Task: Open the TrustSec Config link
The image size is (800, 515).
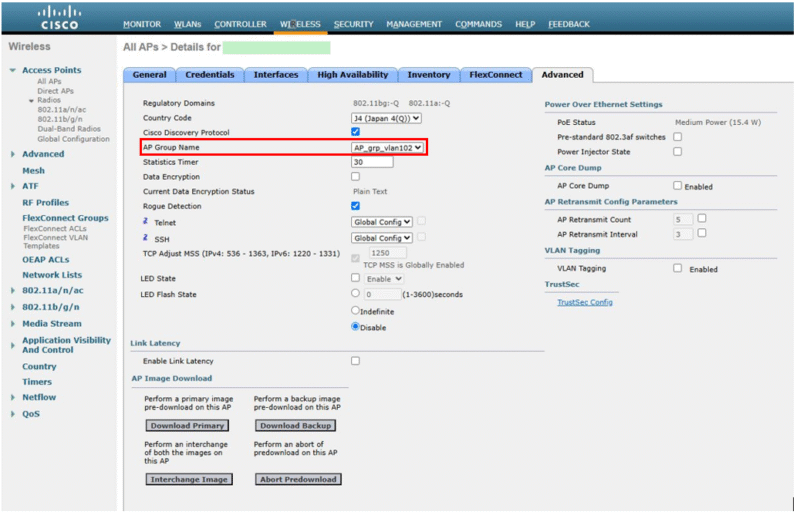Action: (585, 303)
